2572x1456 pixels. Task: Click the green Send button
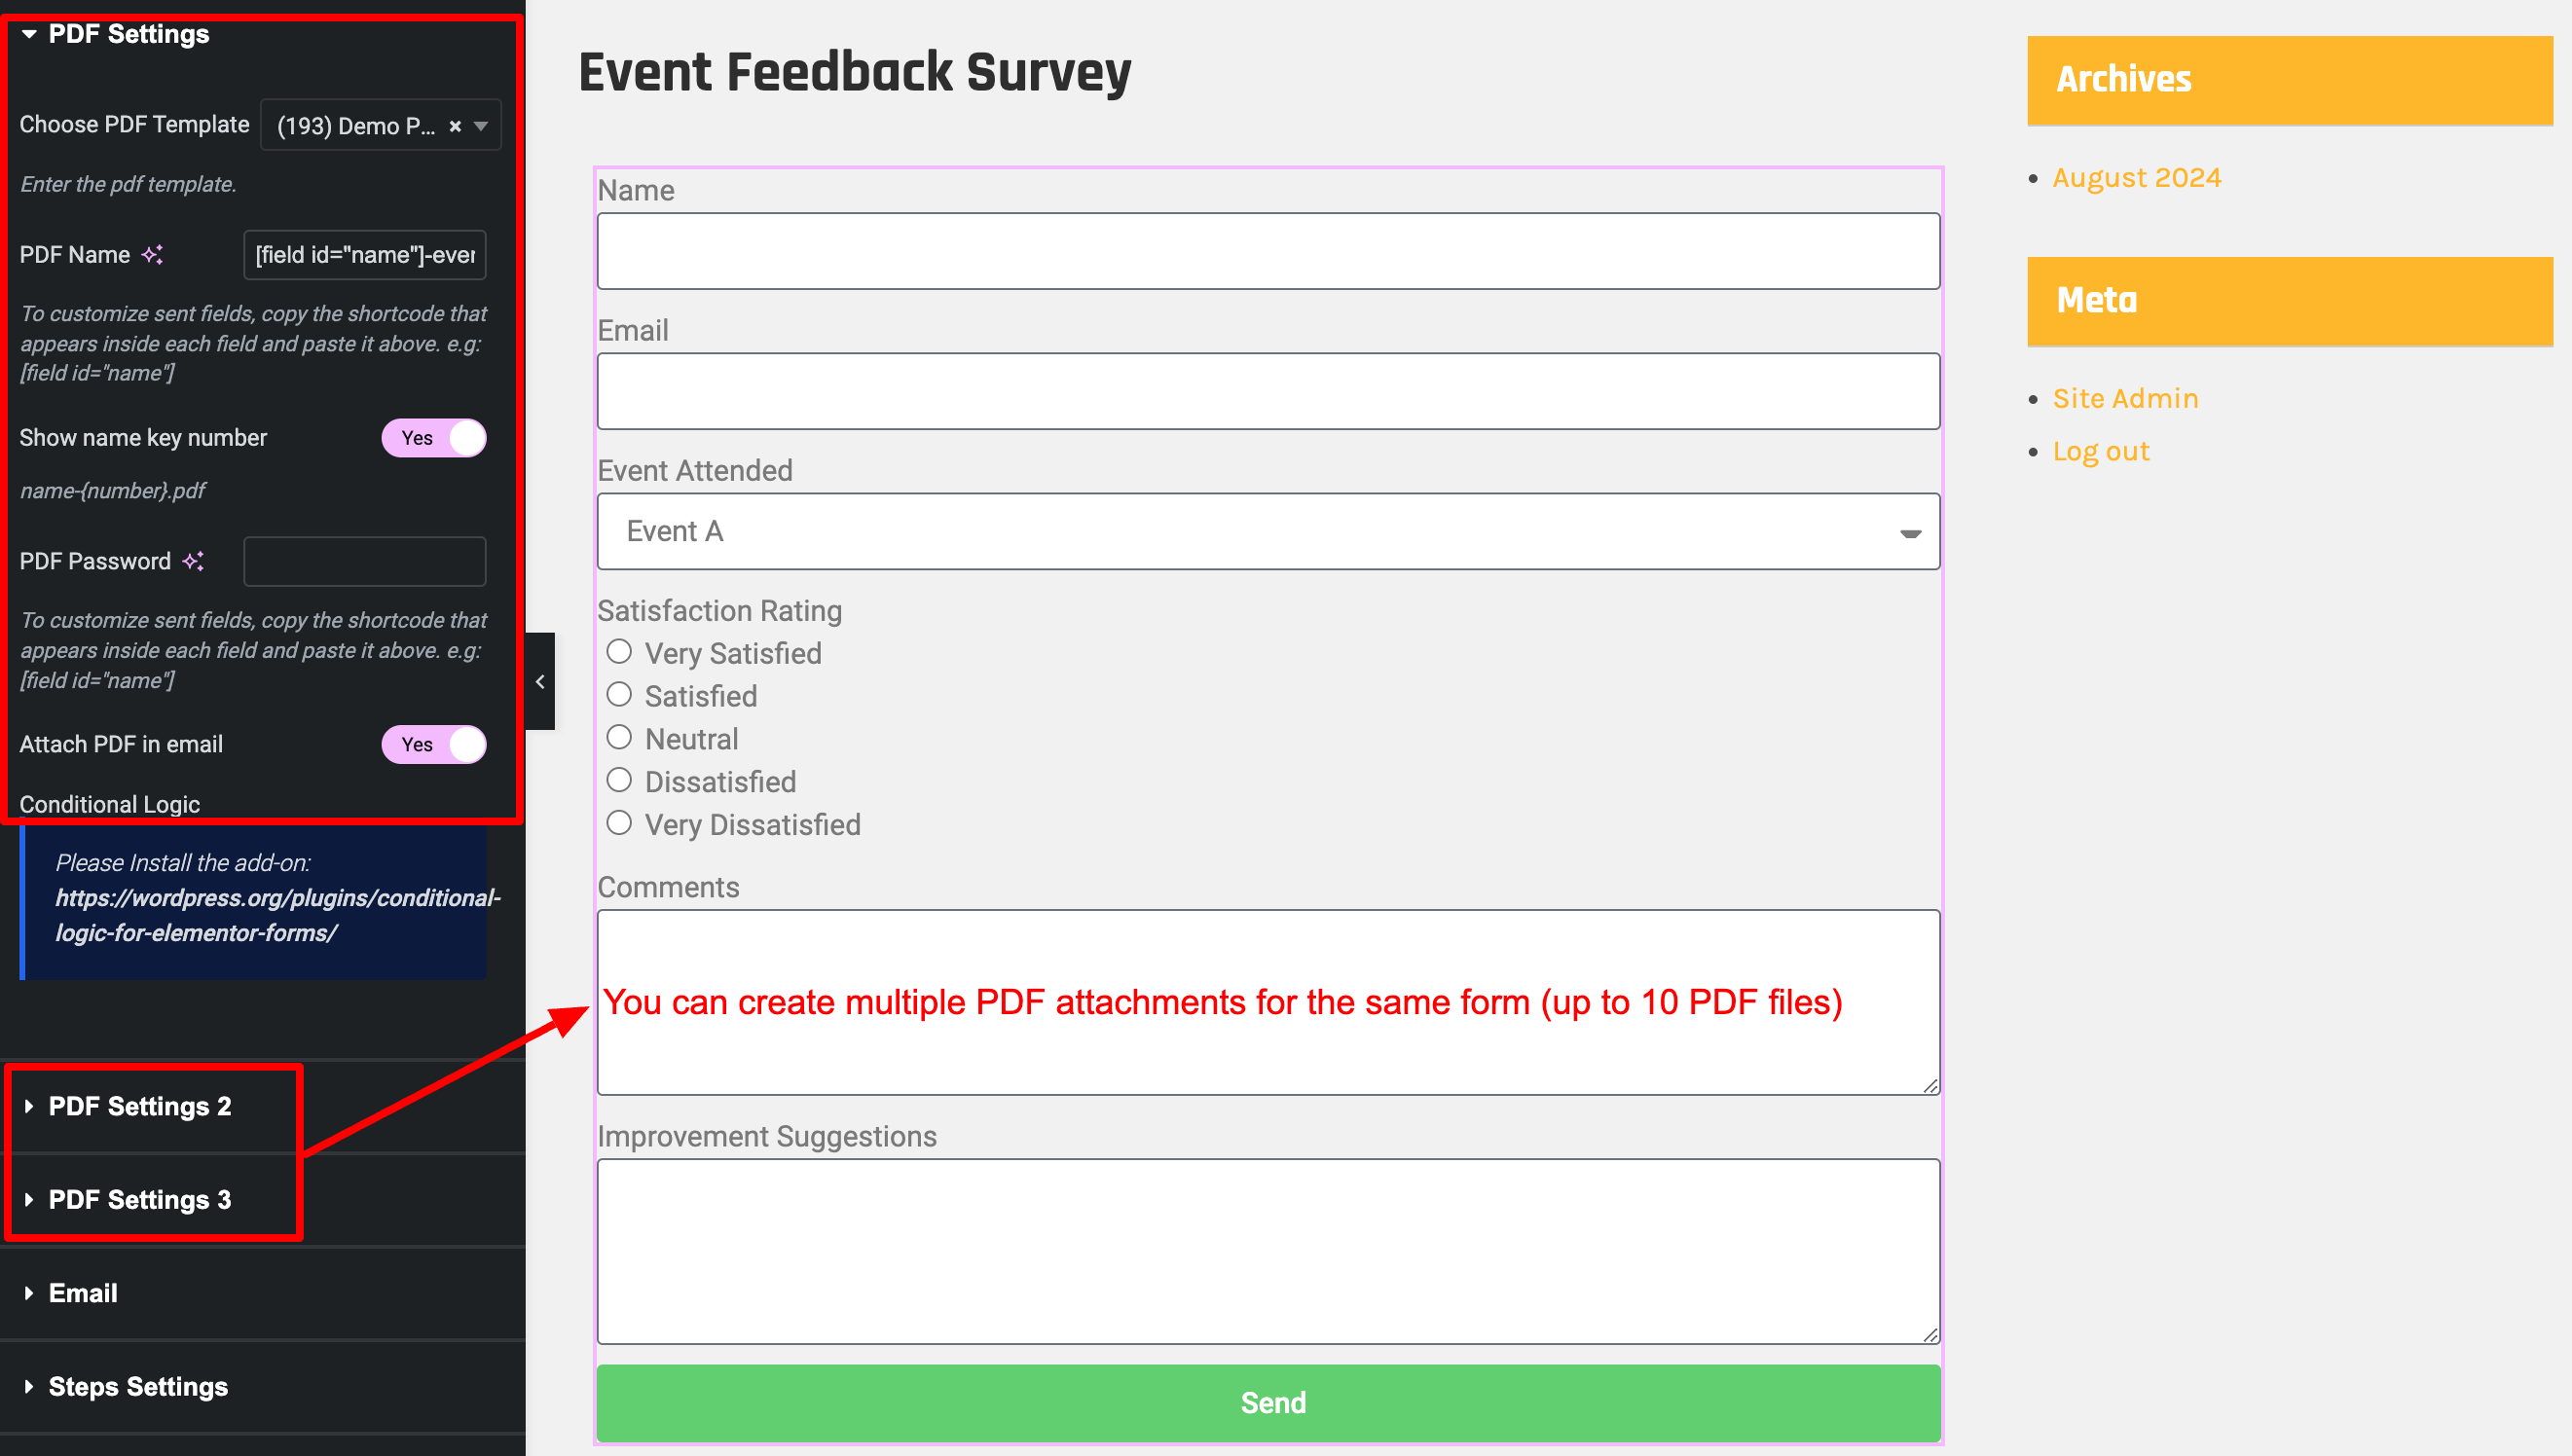(x=1268, y=1403)
